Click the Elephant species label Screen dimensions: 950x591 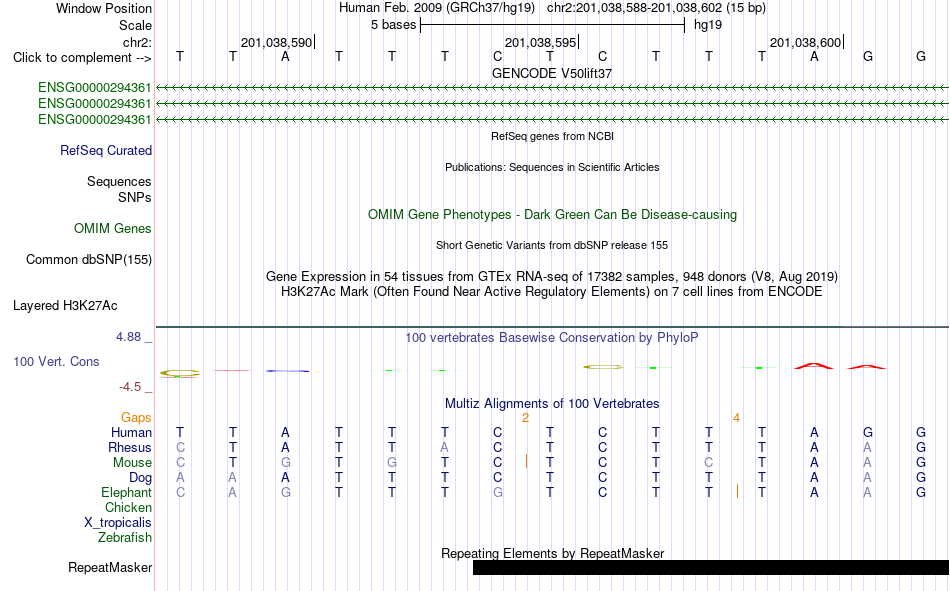[x=127, y=492]
